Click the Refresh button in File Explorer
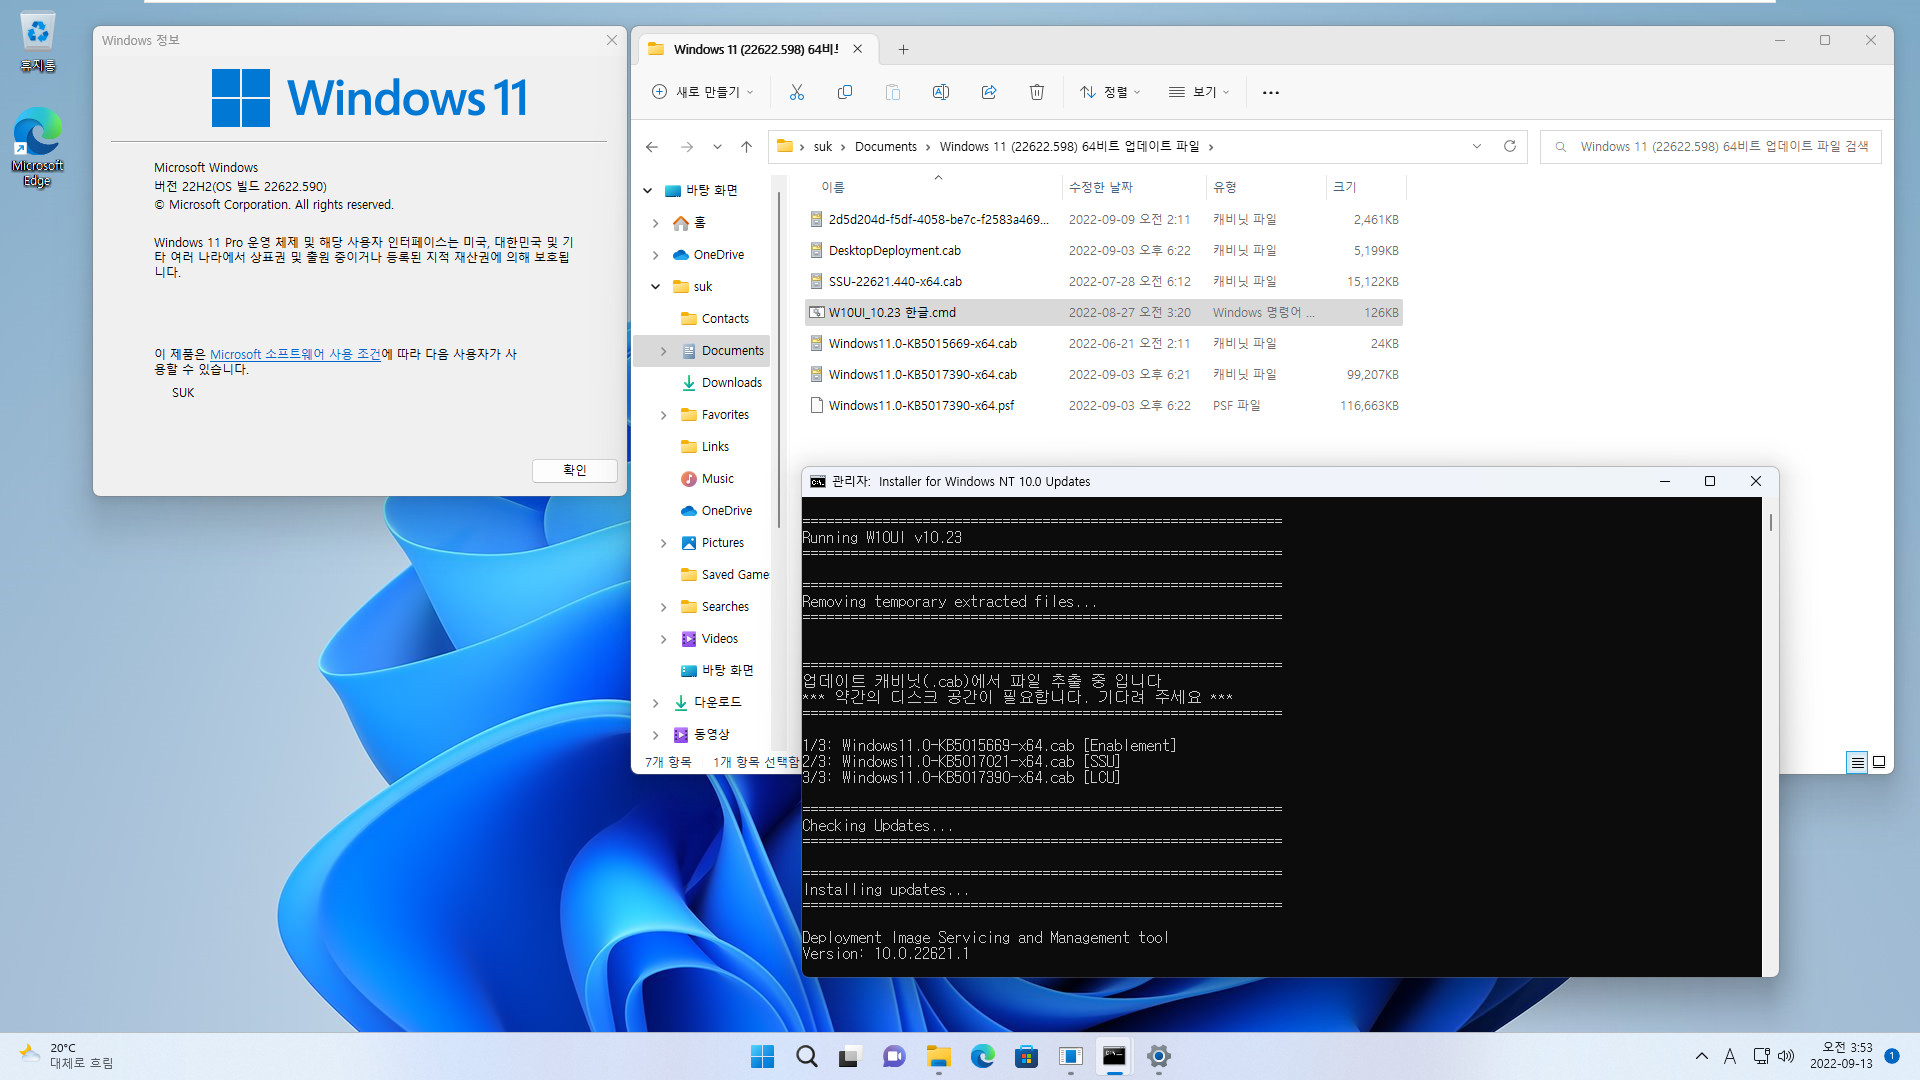This screenshot has width=1920, height=1080. (x=1509, y=145)
